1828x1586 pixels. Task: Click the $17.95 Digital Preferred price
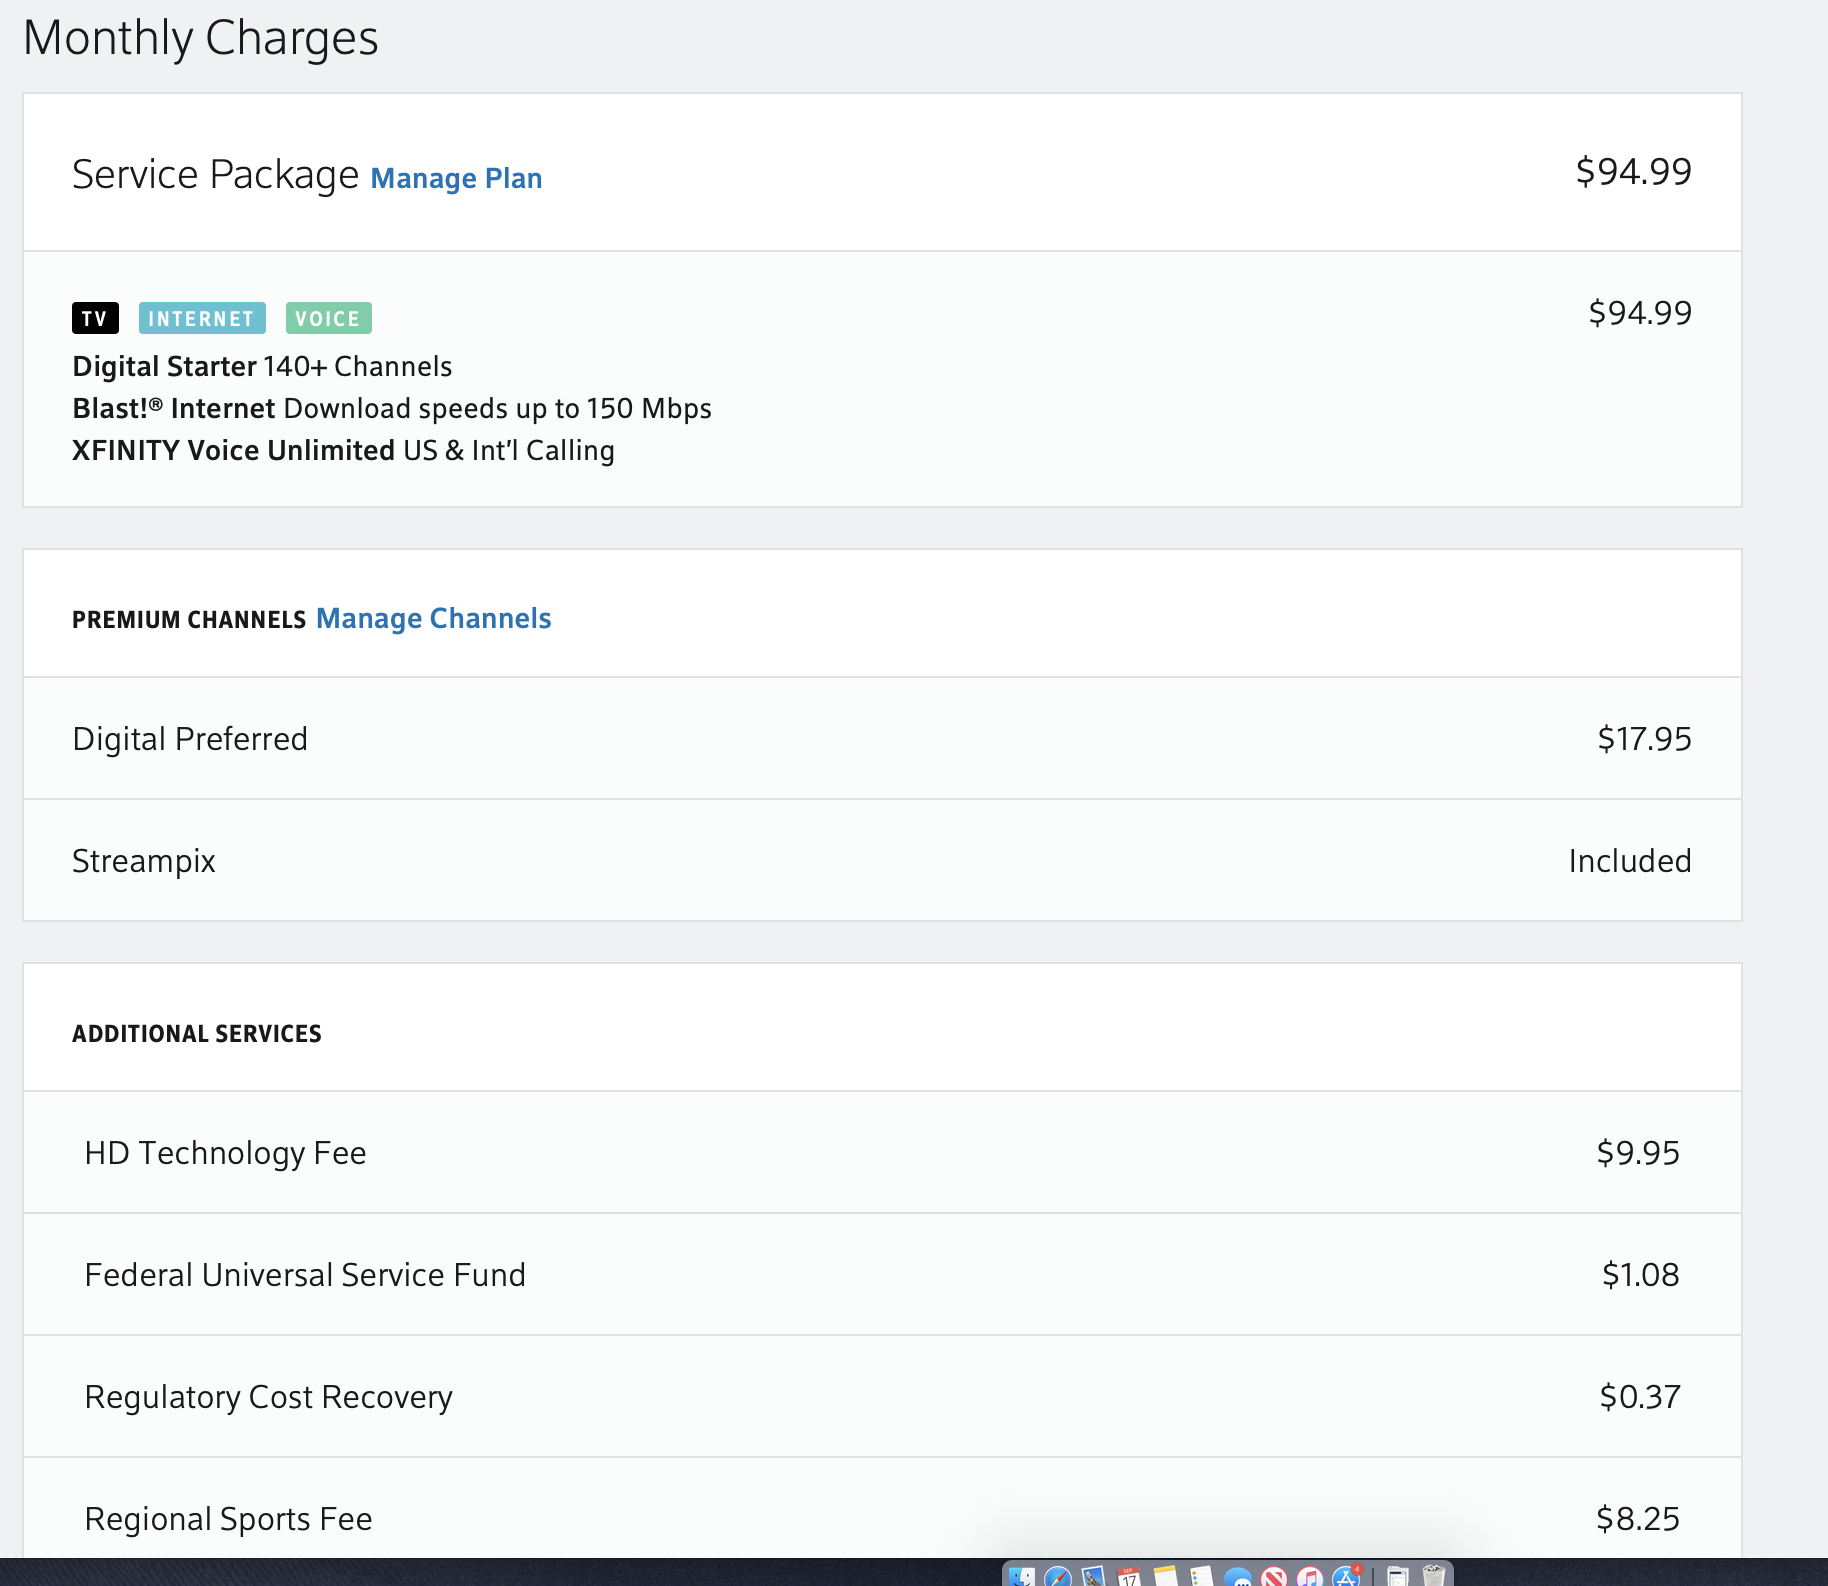[1644, 739]
